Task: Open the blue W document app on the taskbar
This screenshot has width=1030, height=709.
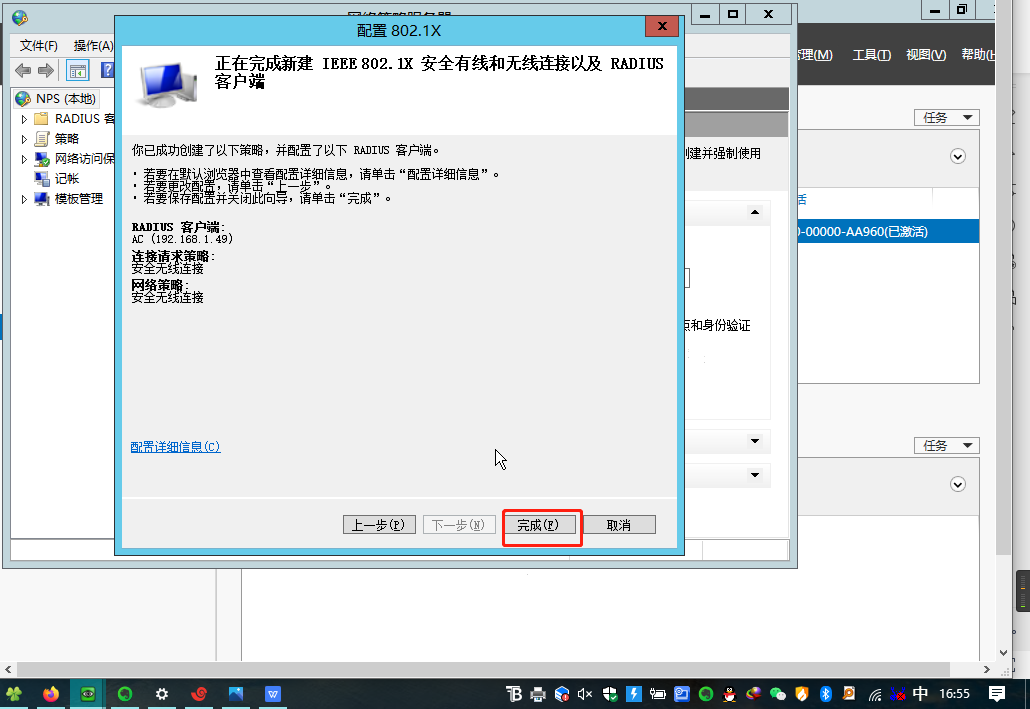Action: click(x=273, y=694)
